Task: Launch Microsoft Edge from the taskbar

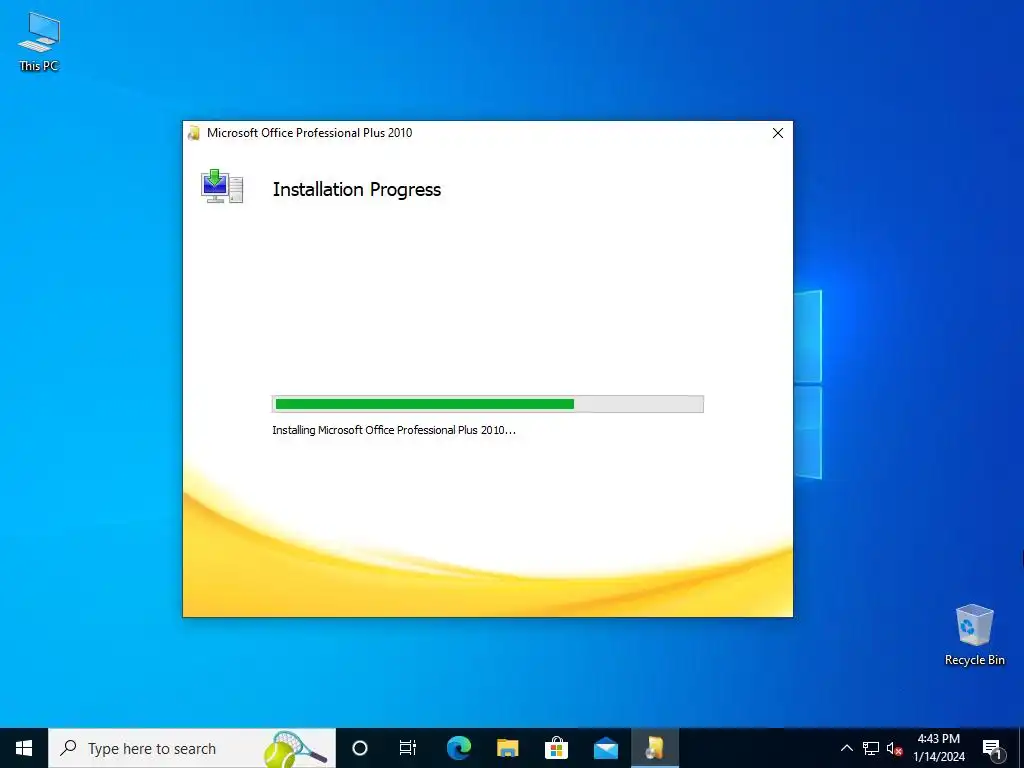Action: coord(458,748)
